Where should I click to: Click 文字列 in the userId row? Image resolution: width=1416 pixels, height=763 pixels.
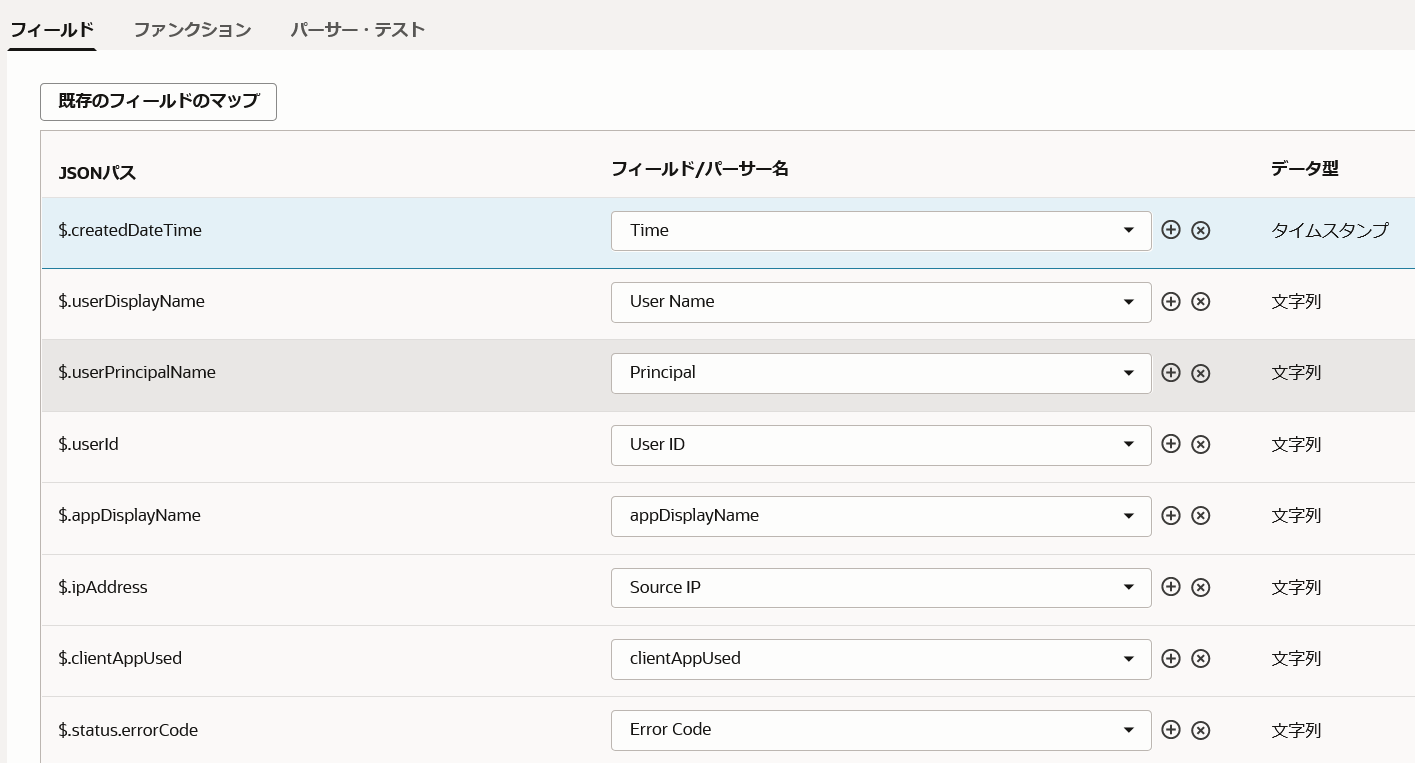click(x=1296, y=444)
